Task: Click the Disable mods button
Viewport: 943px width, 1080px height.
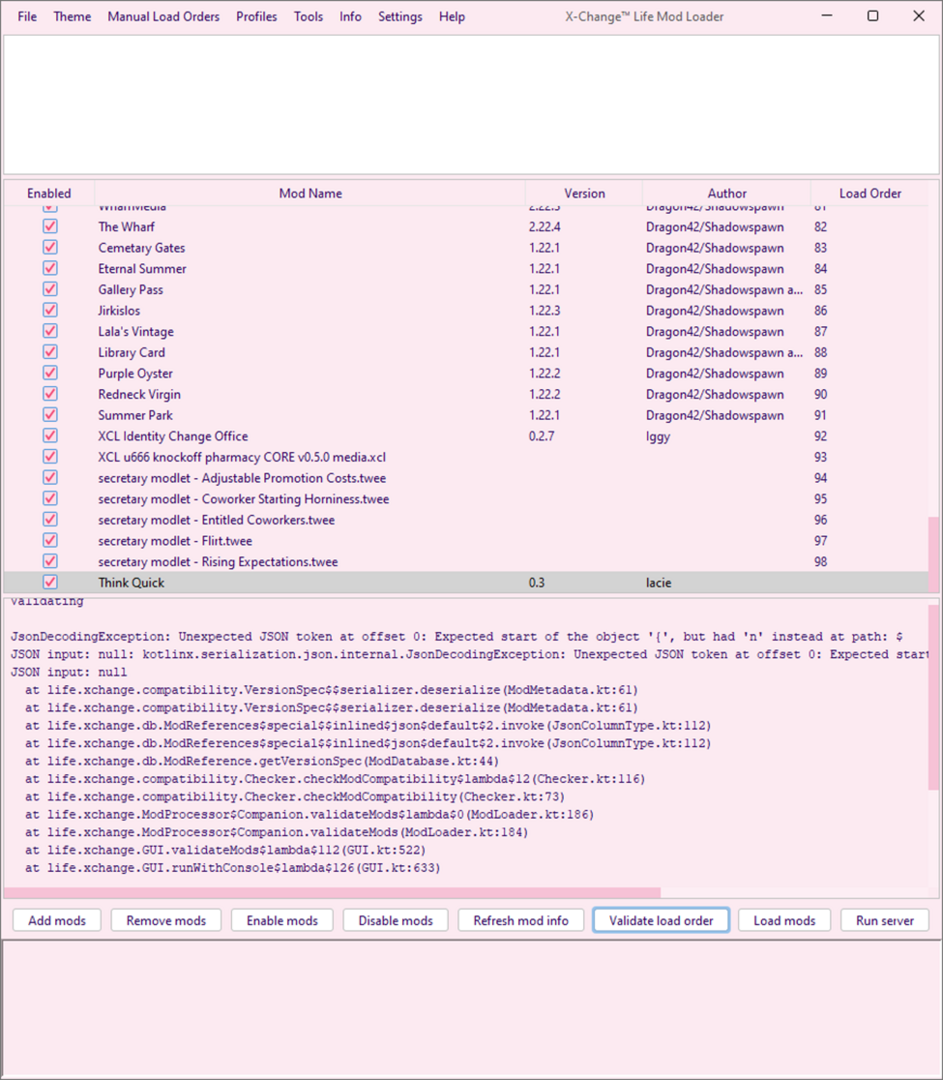Action: pos(395,920)
